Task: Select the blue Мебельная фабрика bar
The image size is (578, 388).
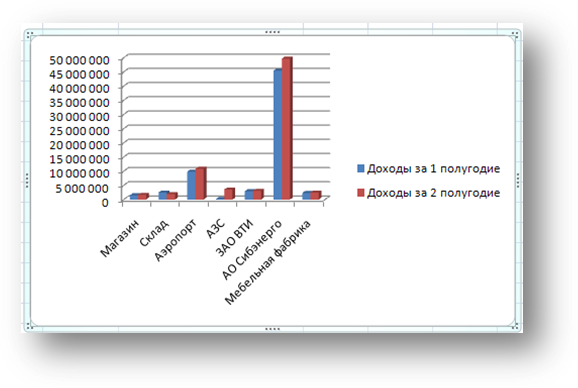Action: point(307,196)
